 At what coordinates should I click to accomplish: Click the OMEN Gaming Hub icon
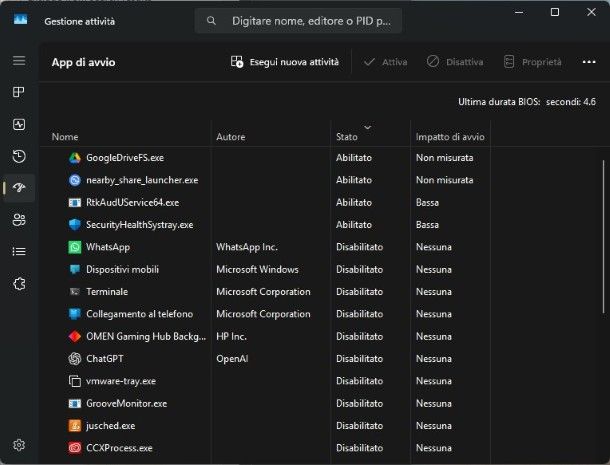tap(75, 337)
